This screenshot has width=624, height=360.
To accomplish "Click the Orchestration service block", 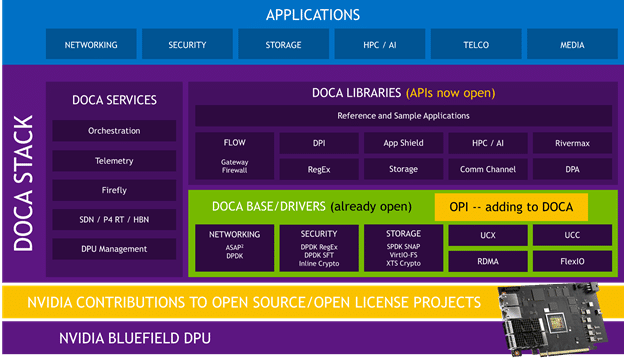I will point(114,131).
